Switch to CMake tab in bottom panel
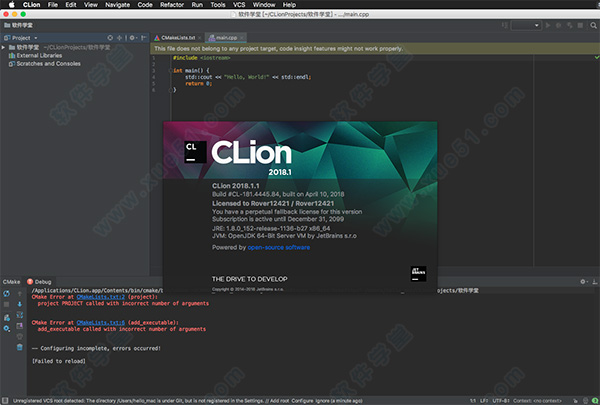The width and height of the screenshot is (600, 405). pyautogui.click(x=11, y=282)
